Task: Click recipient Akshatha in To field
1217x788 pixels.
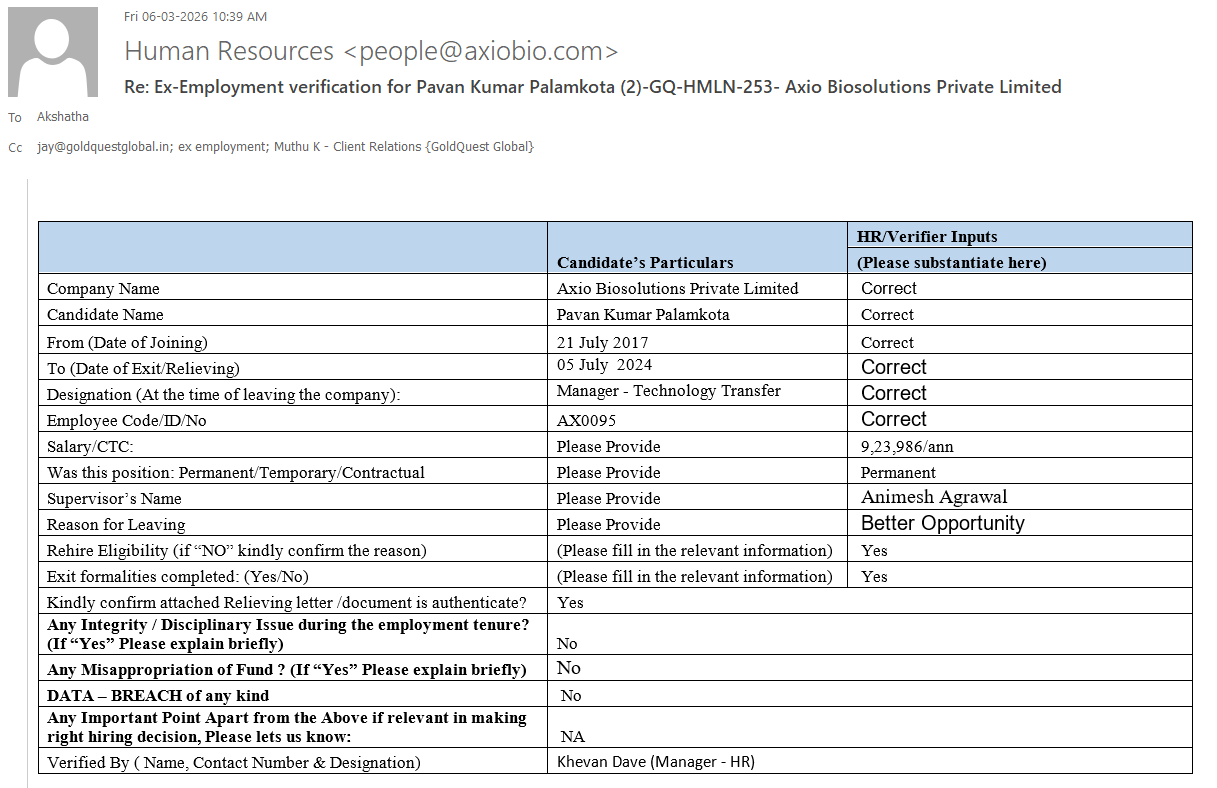Action: tap(63, 117)
